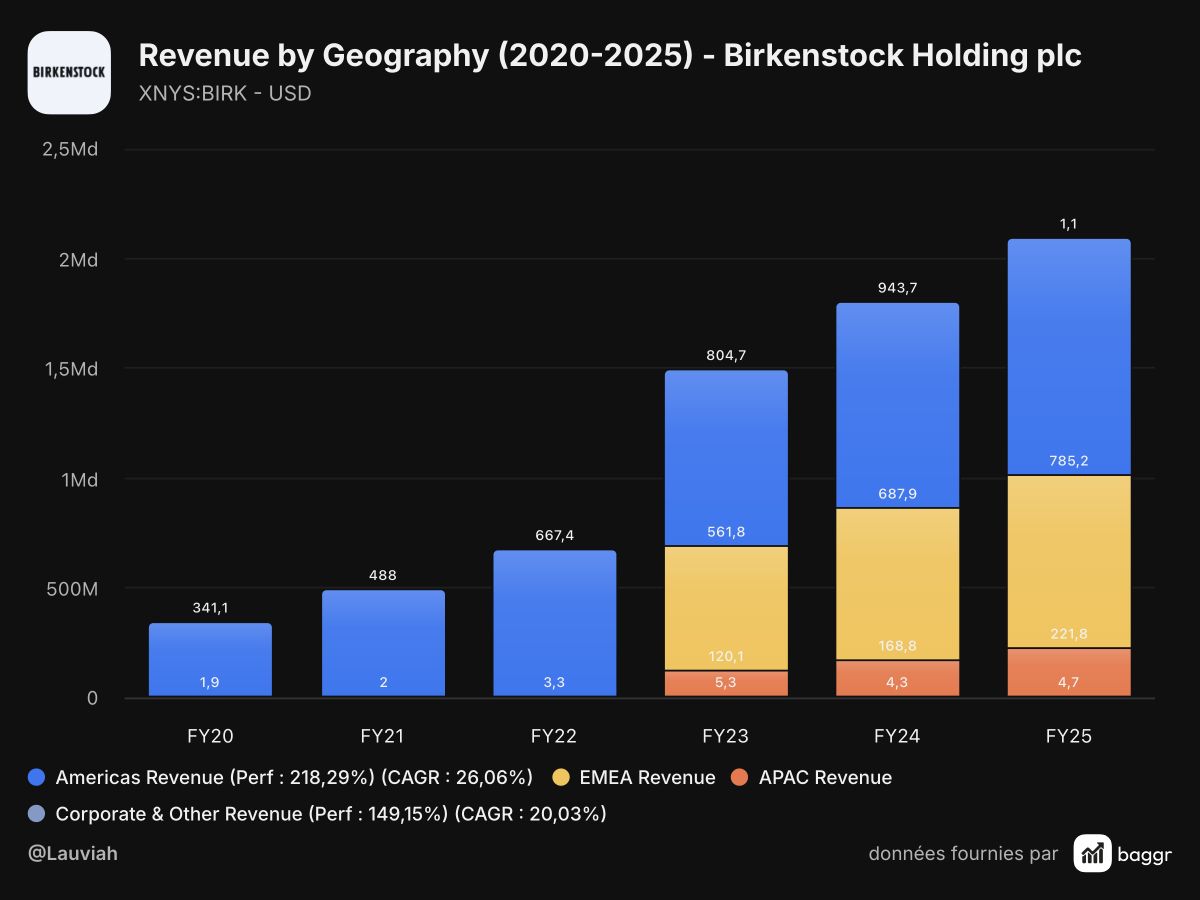Screen dimensions: 1200x900
Task: Click the 785,2 data label
Action: pyautogui.click(x=1069, y=461)
